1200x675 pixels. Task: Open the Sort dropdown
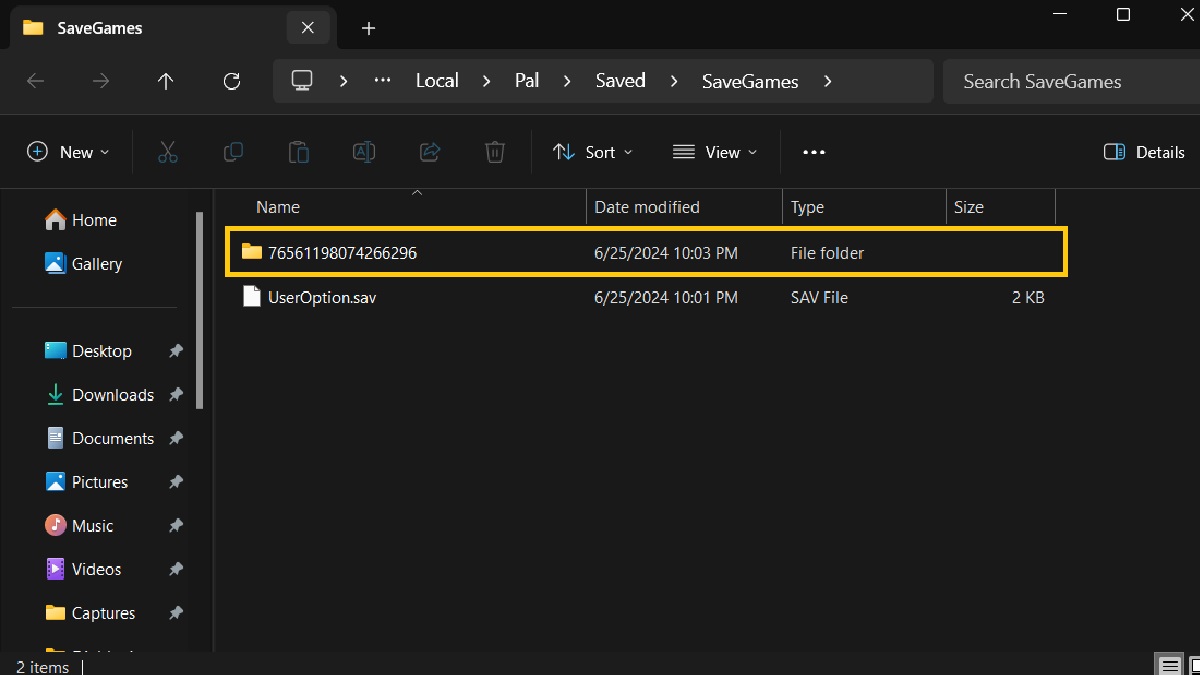(592, 152)
